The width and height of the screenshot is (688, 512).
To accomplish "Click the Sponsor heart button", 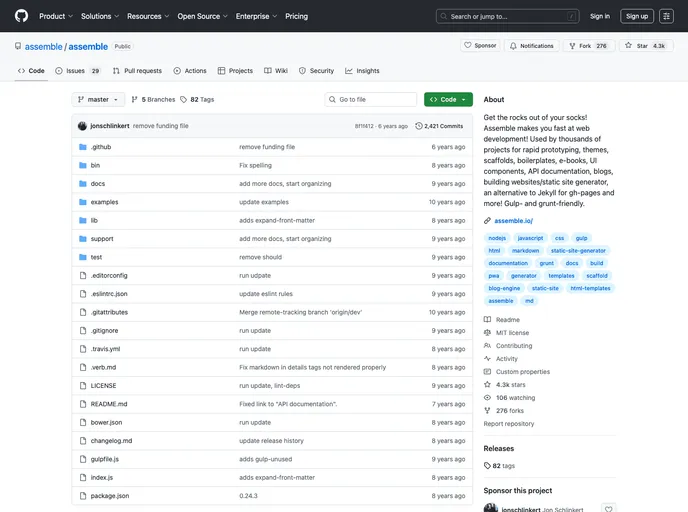I will [x=480, y=46].
